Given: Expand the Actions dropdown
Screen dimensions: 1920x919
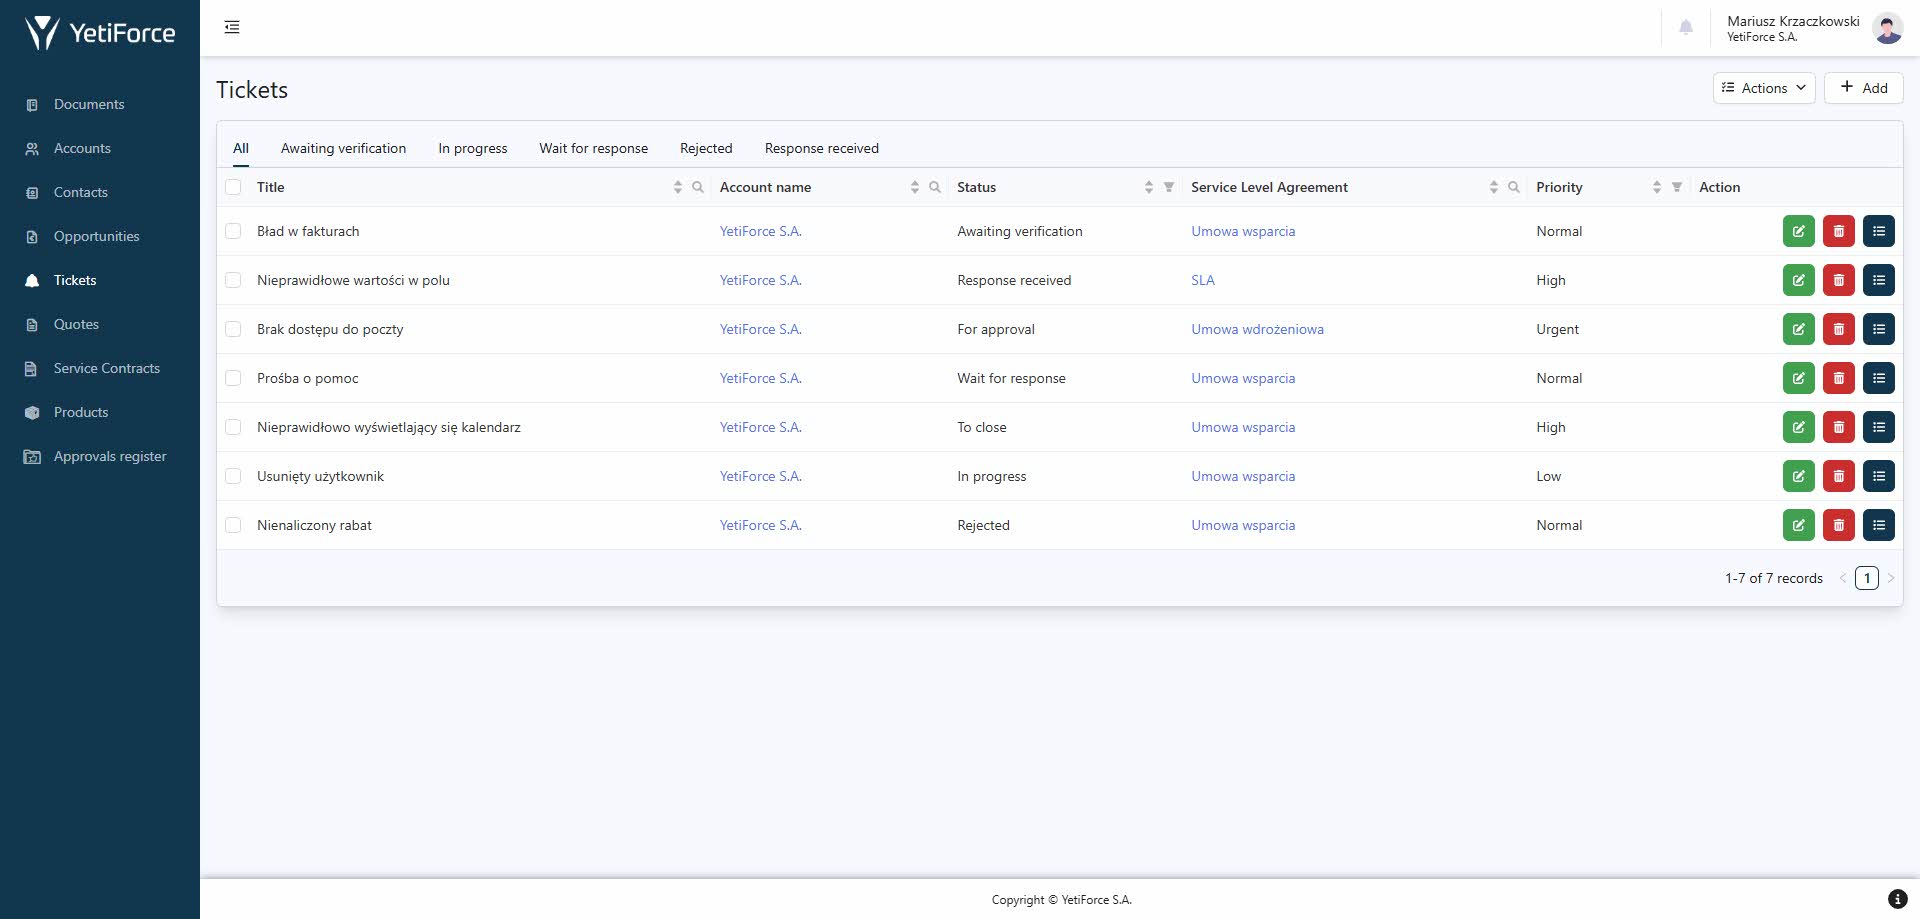Looking at the screenshot, I should 1763,88.
